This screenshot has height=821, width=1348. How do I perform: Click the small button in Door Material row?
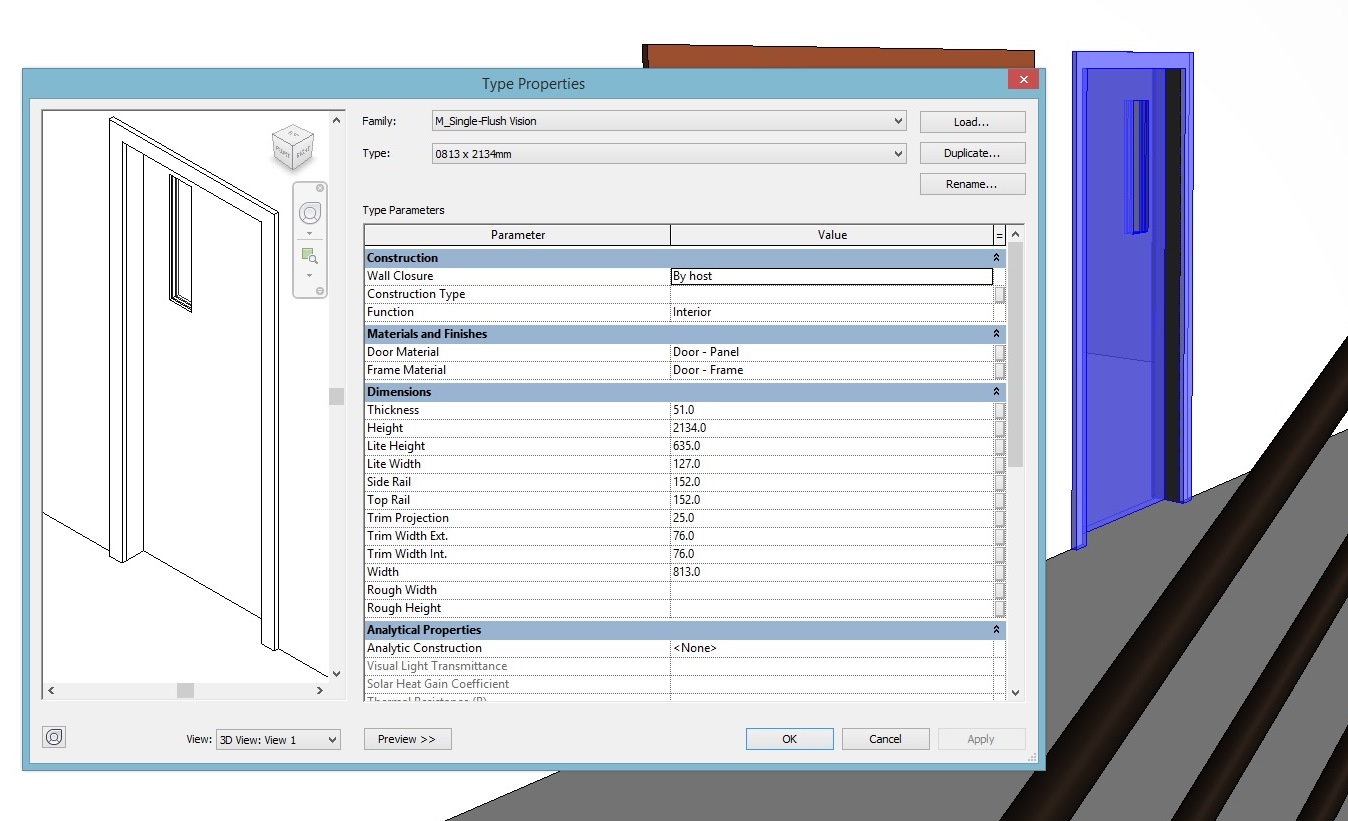pos(999,352)
